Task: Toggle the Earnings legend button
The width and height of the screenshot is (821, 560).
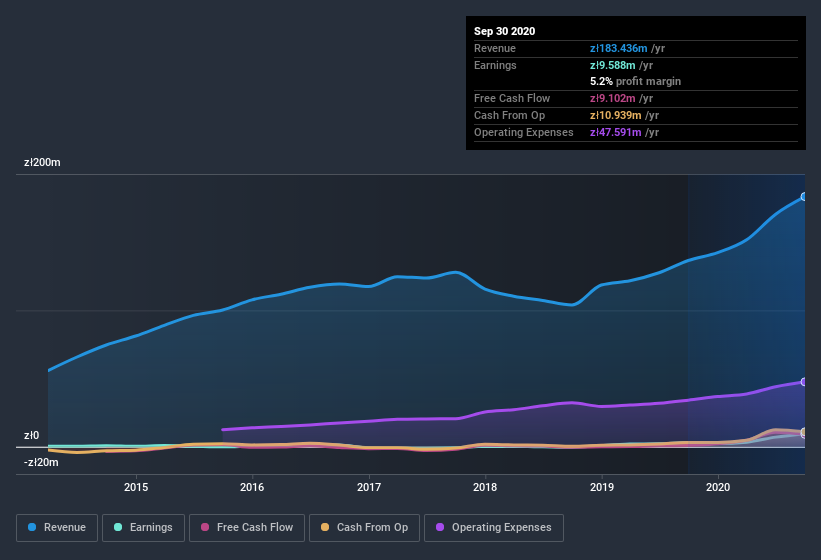Action: tap(143, 528)
